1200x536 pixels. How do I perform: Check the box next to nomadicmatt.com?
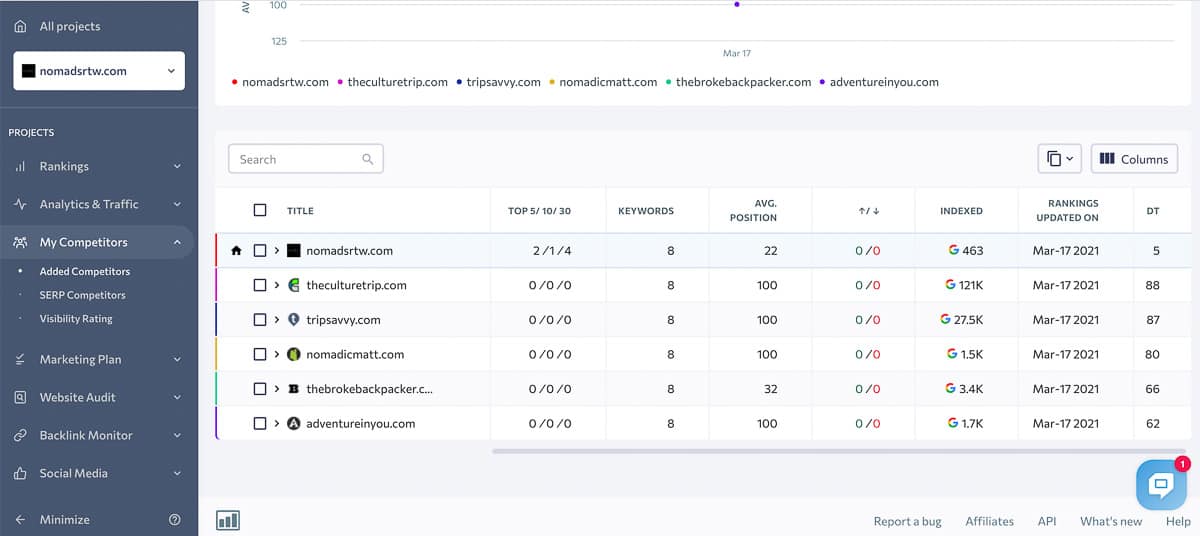click(x=260, y=354)
